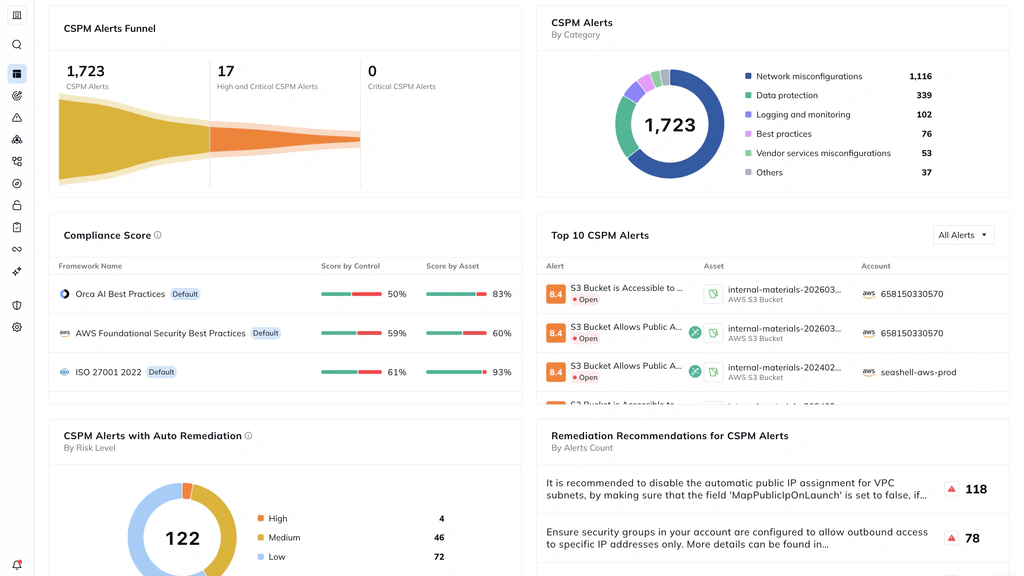
Task: Click the Best practices legend swatch
Action: point(748,134)
